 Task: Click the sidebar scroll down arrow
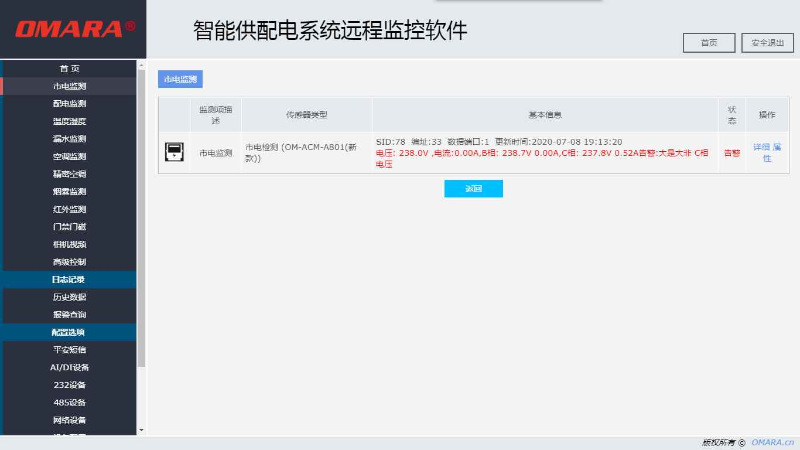click(x=141, y=430)
